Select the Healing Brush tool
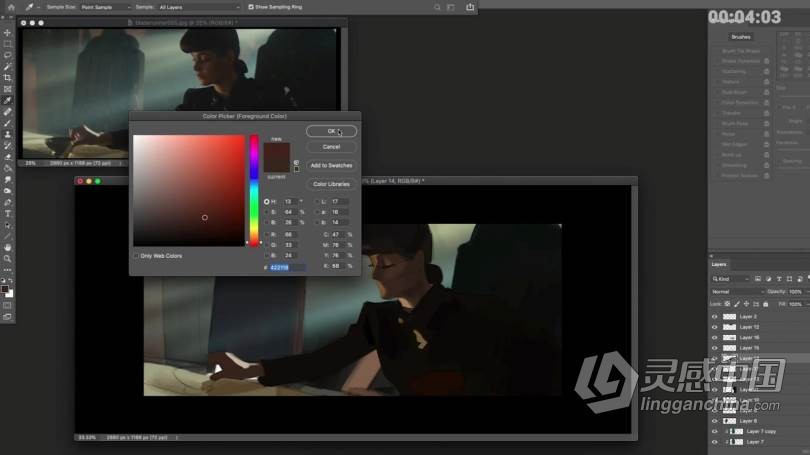Image resolution: width=810 pixels, height=455 pixels. point(7,112)
